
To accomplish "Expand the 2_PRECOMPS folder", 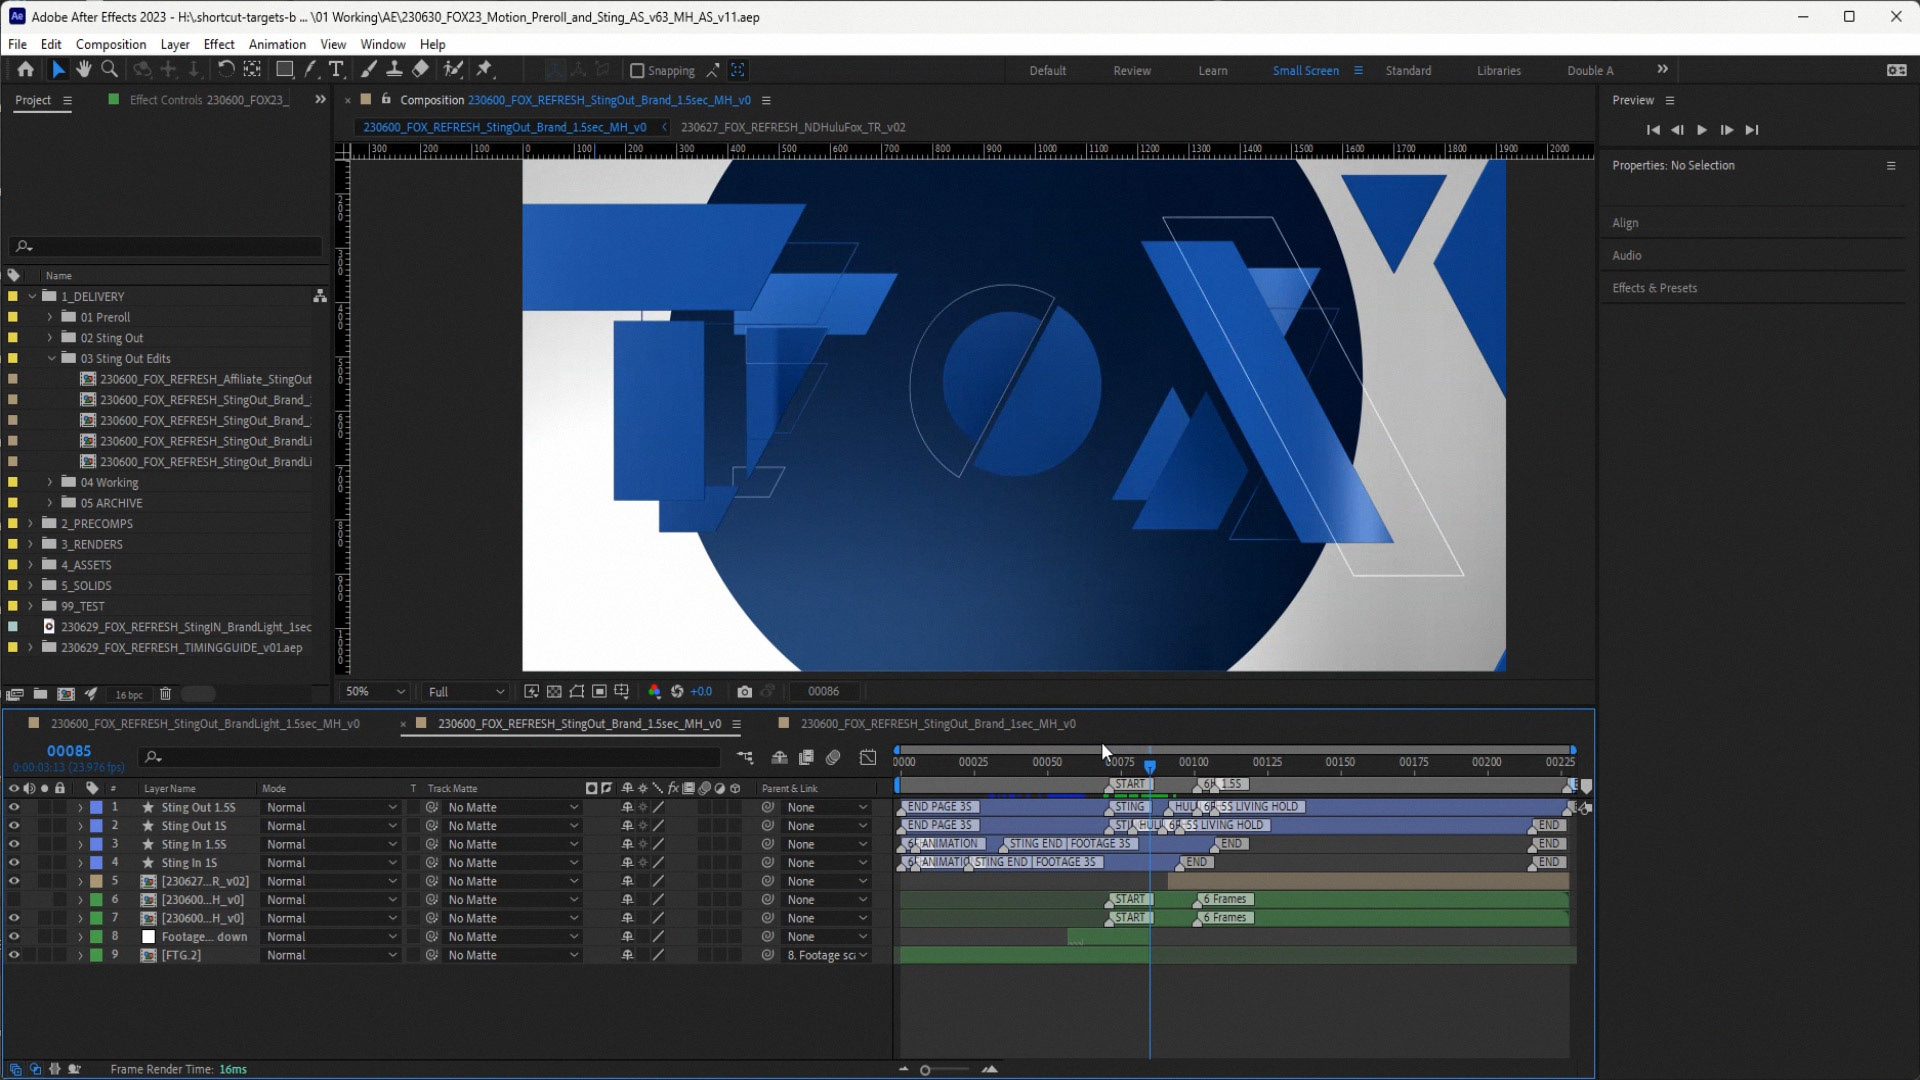I will point(30,523).
